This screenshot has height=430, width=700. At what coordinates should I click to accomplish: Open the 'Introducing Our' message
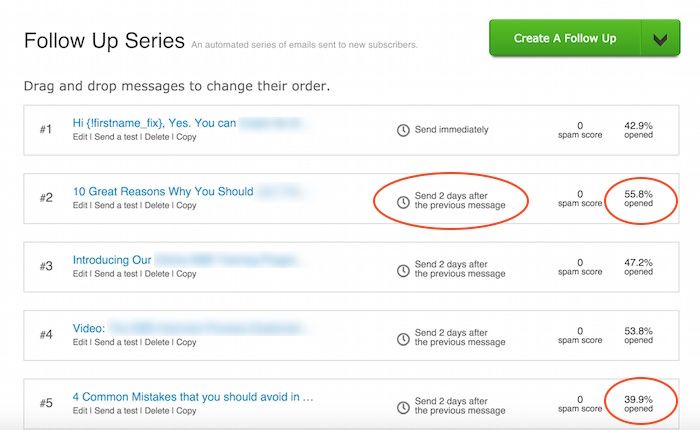[x=112, y=260]
